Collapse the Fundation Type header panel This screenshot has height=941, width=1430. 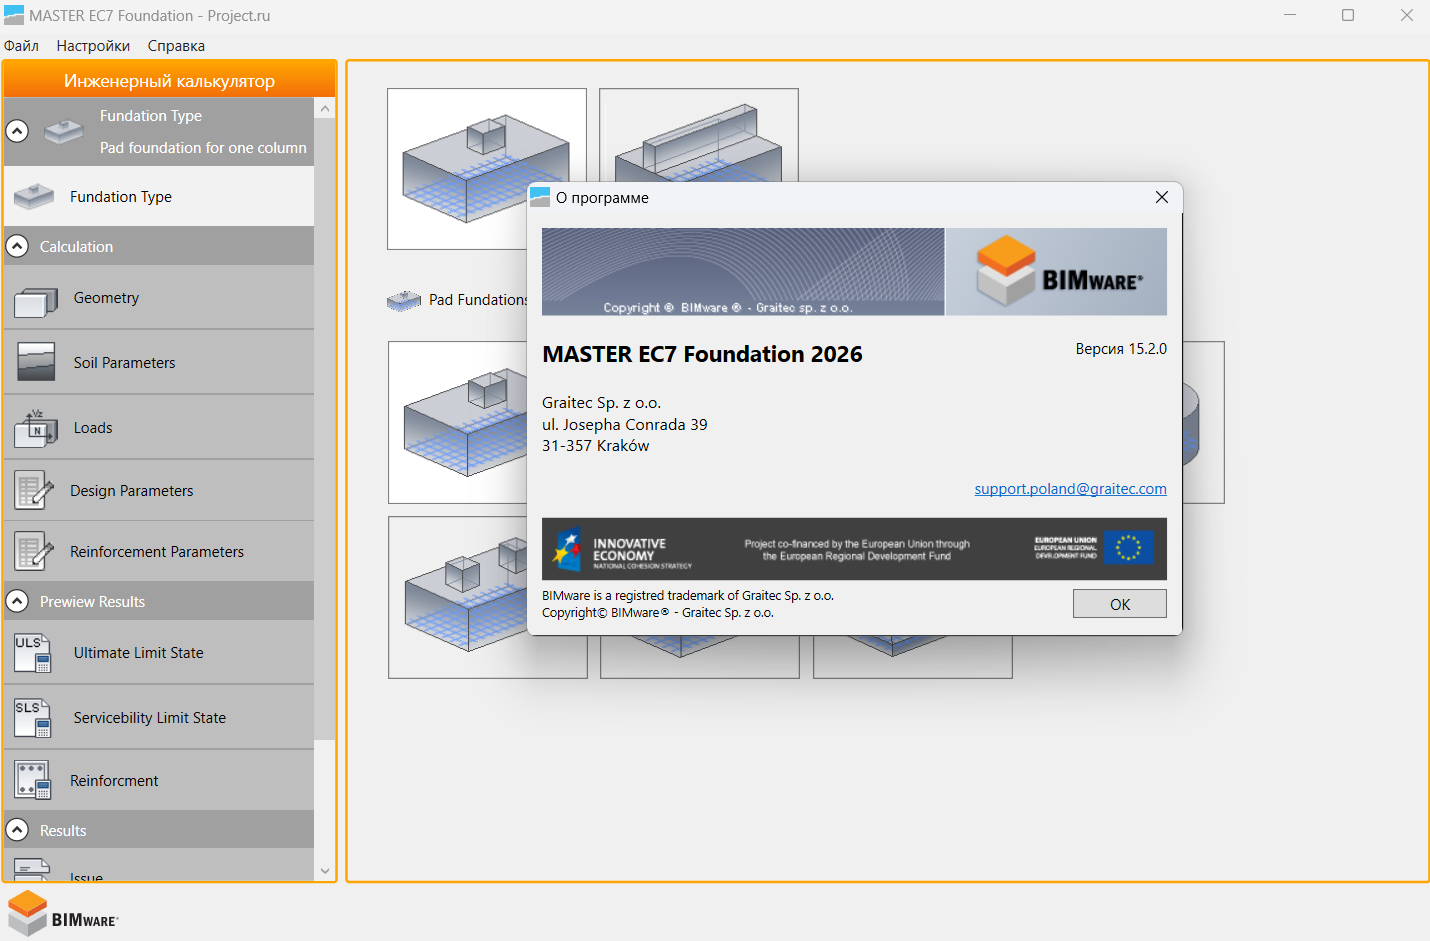coord(17,131)
